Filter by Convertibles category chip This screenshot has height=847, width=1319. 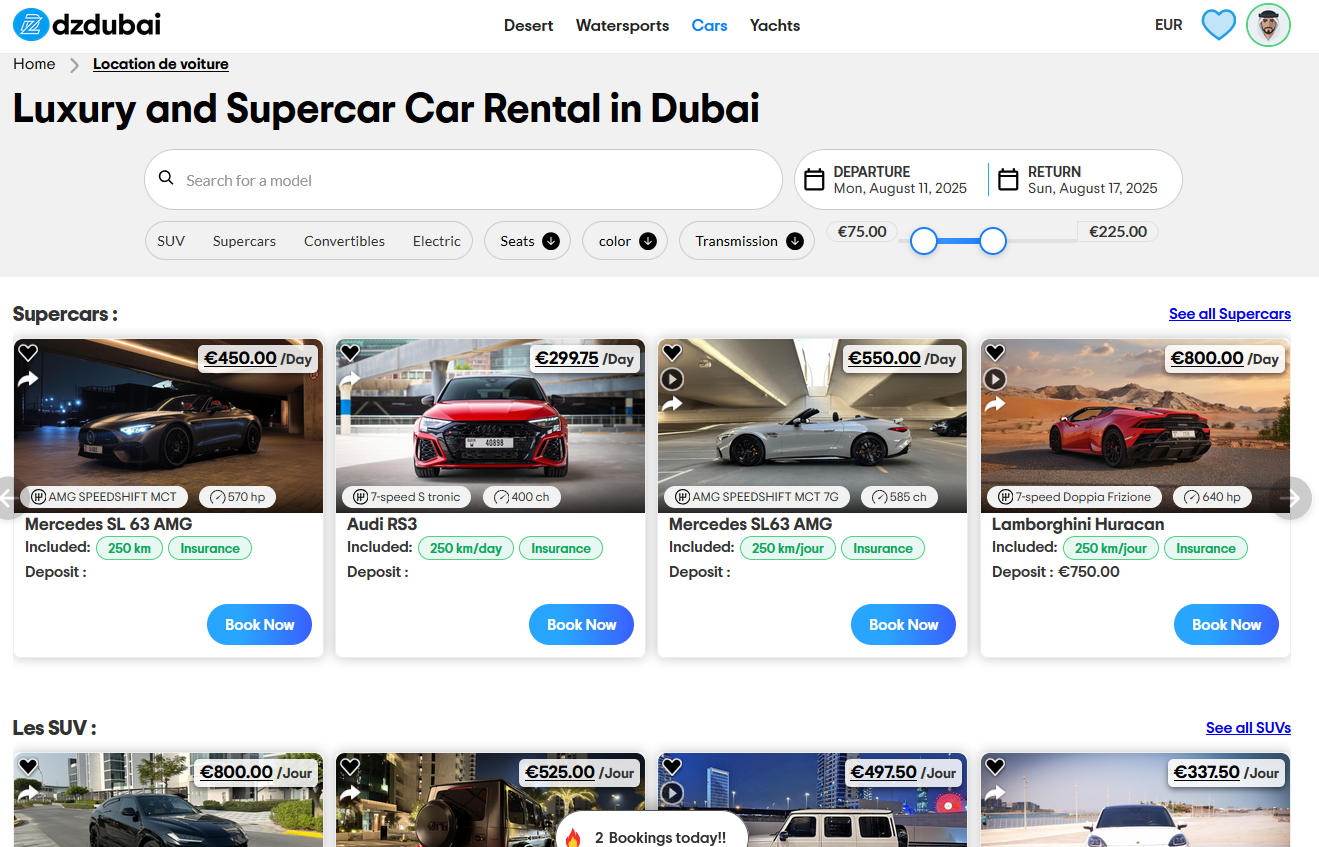pyautogui.click(x=344, y=241)
